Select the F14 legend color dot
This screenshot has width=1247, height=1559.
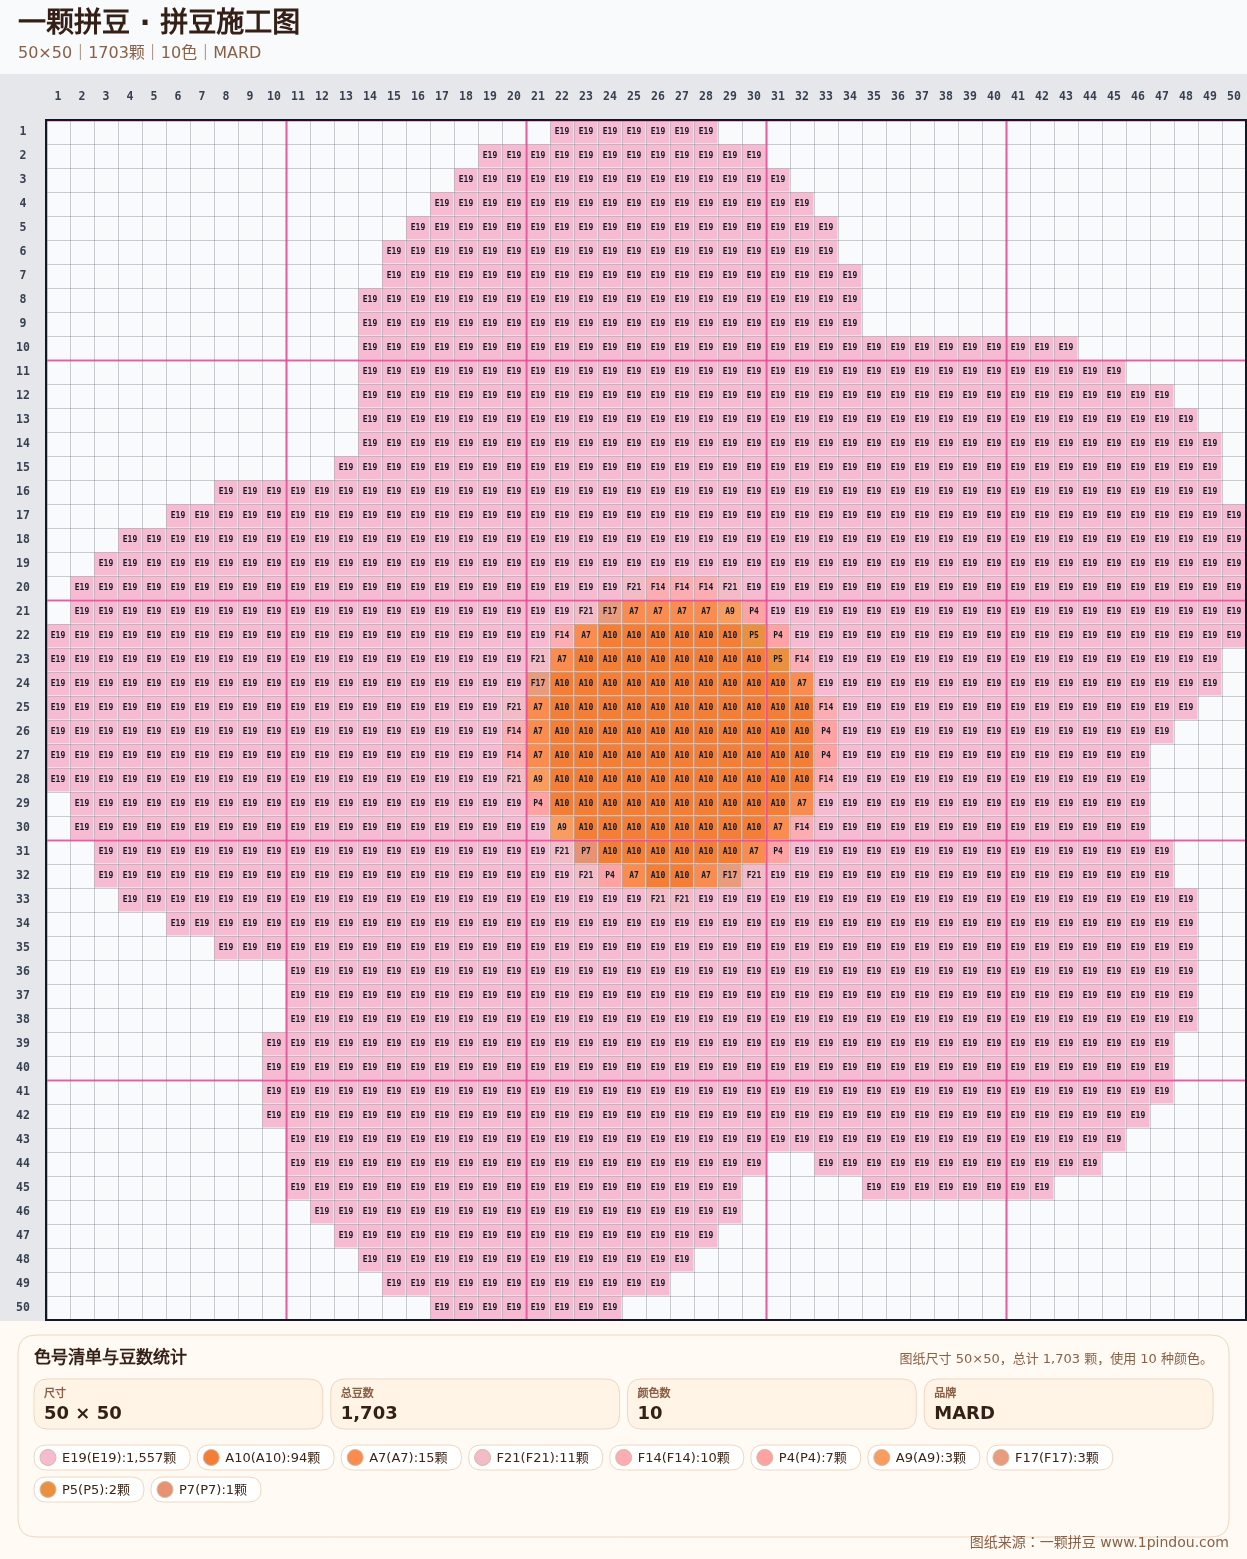(x=624, y=1458)
